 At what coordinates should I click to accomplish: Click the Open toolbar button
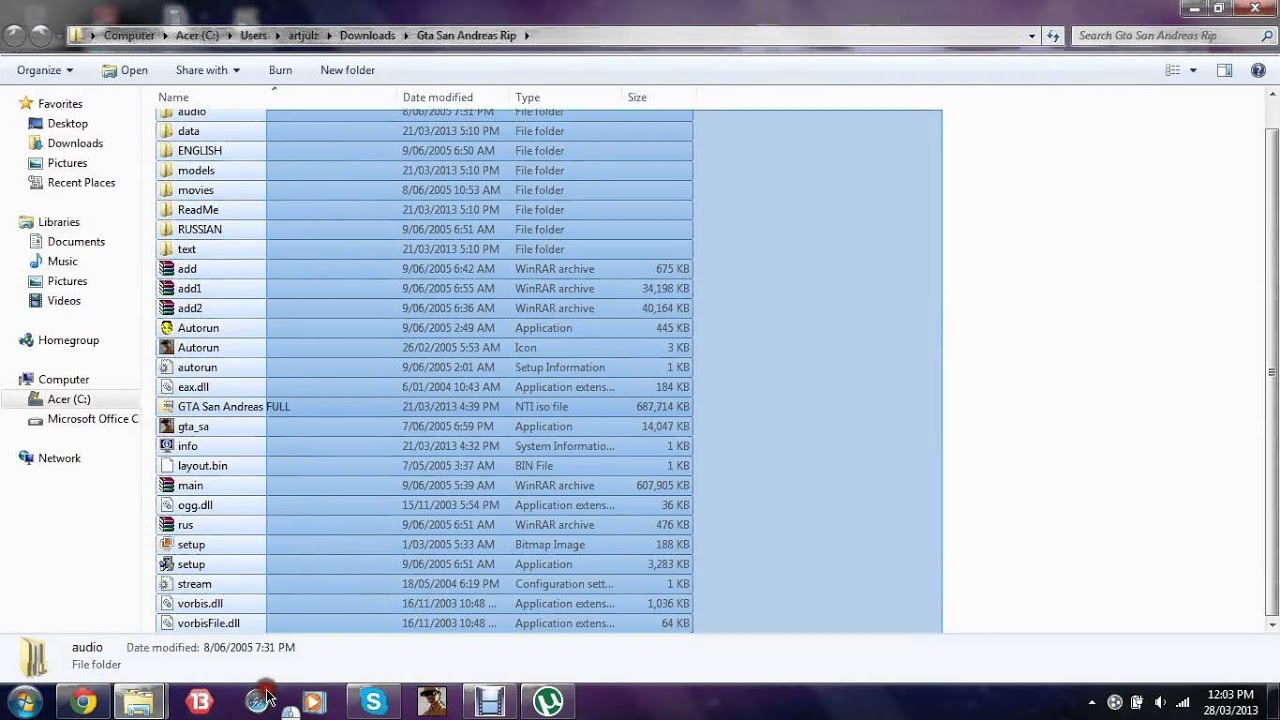pyautogui.click(x=125, y=70)
